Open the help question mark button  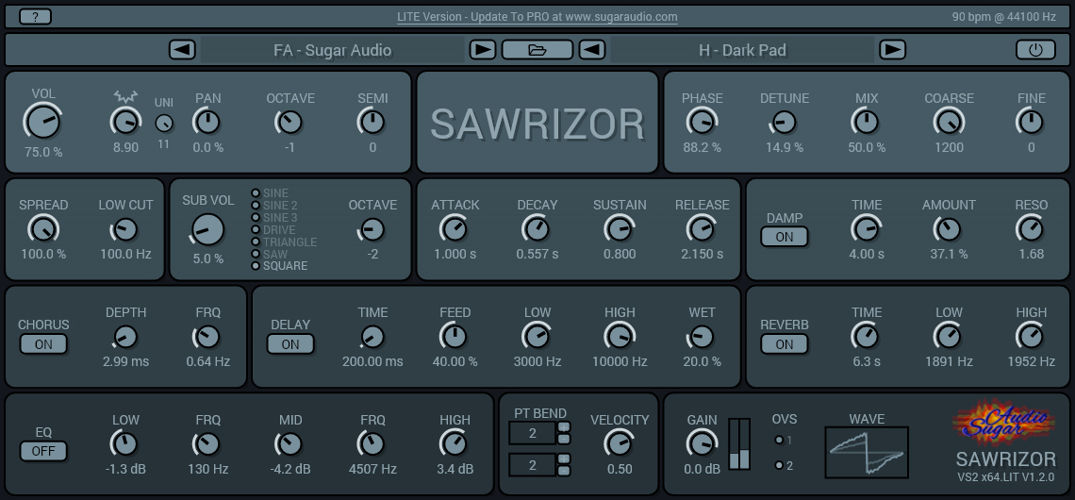click(x=35, y=16)
